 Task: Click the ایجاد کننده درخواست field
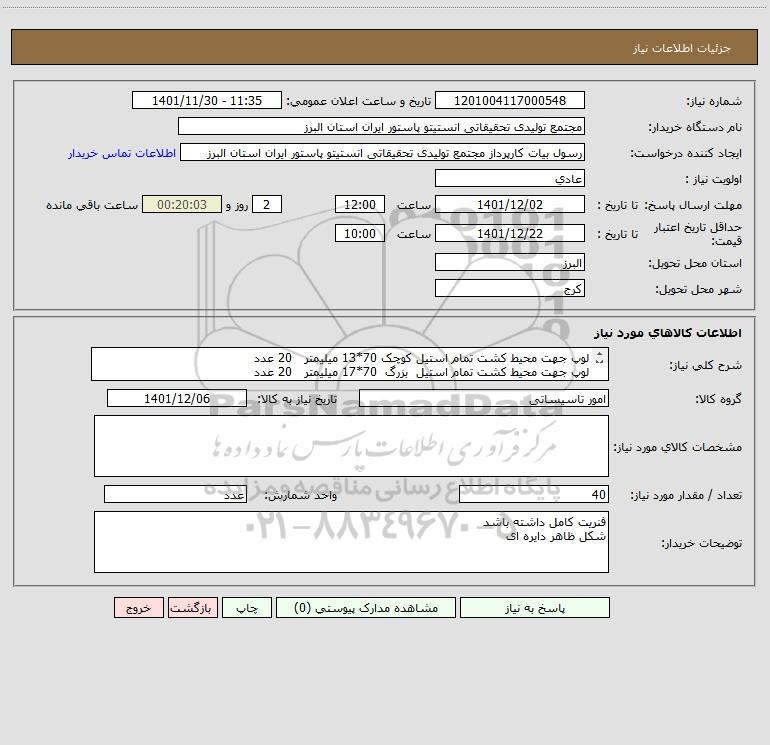[x=383, y=152]
